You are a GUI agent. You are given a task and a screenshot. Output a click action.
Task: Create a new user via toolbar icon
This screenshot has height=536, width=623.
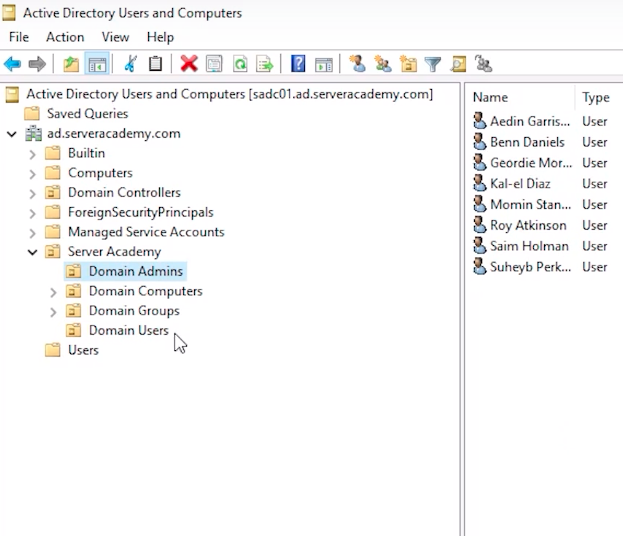(x=357, y=64)
